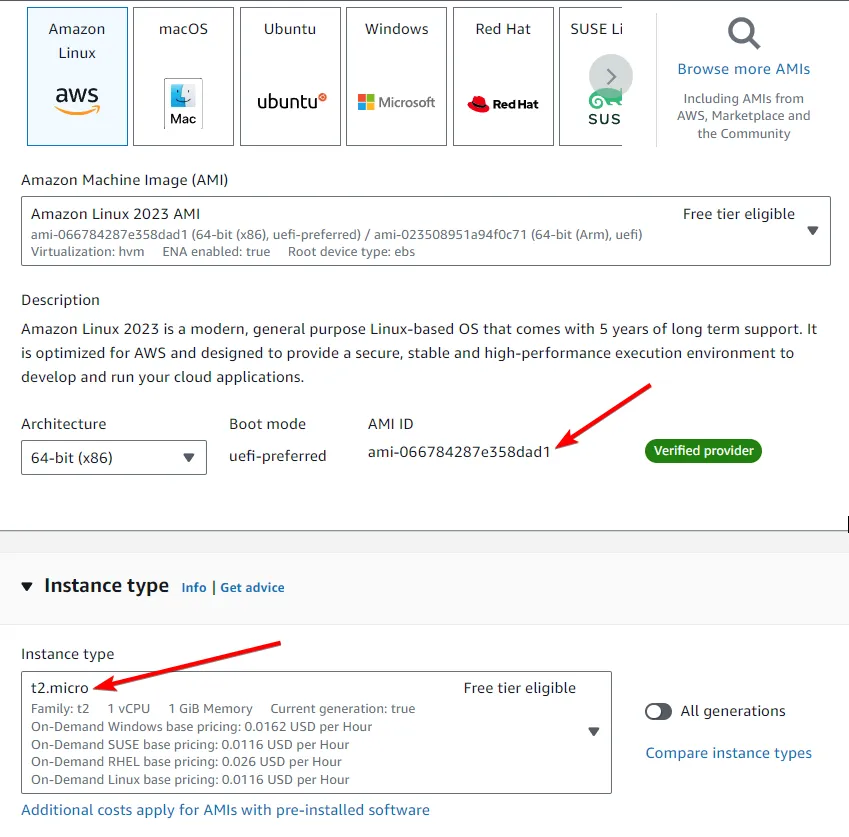Image resolution: width=849 pixels, height=837 pixels.
Task: Select the Ubuntu logo tile
Action: point(290,100)
